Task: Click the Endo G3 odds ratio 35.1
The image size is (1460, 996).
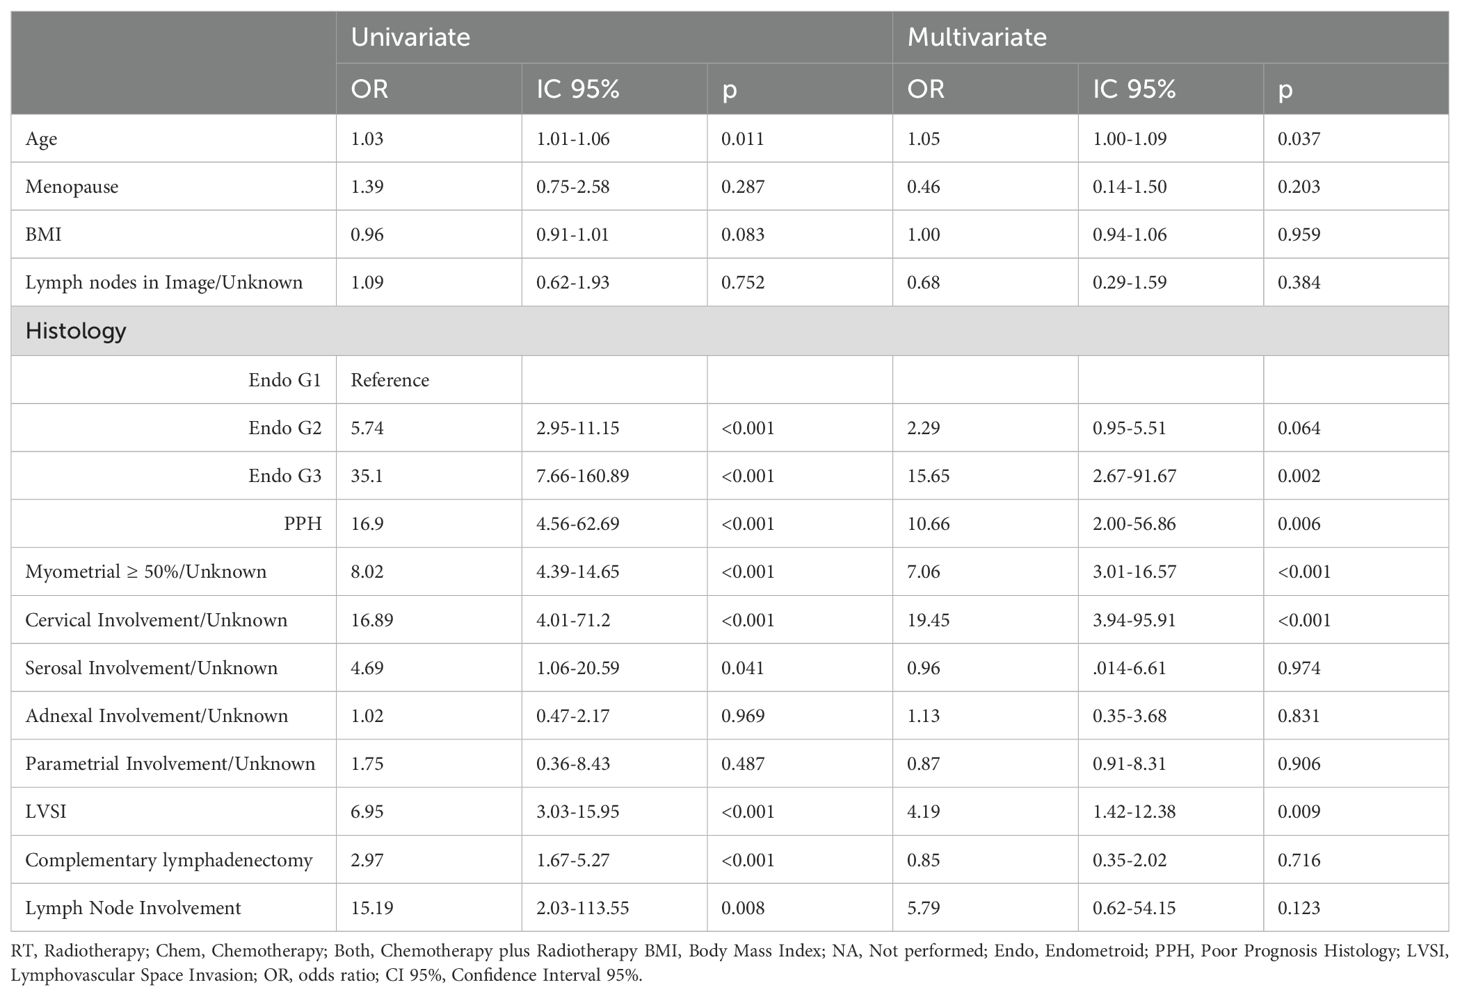Action: click(367, 476)
